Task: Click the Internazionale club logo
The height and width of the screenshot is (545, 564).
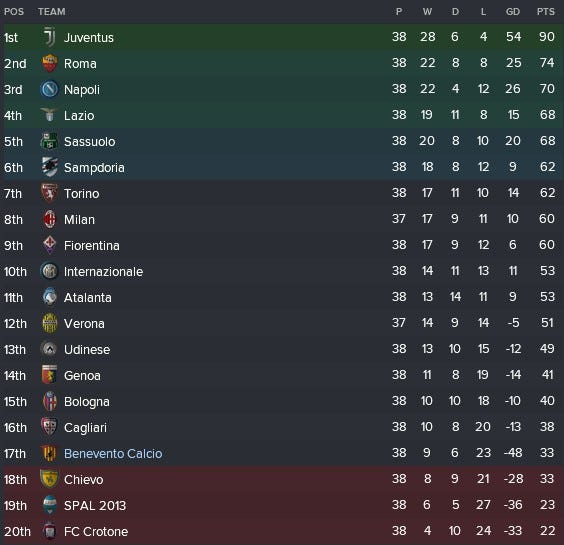Action: [x=49, y=271]
